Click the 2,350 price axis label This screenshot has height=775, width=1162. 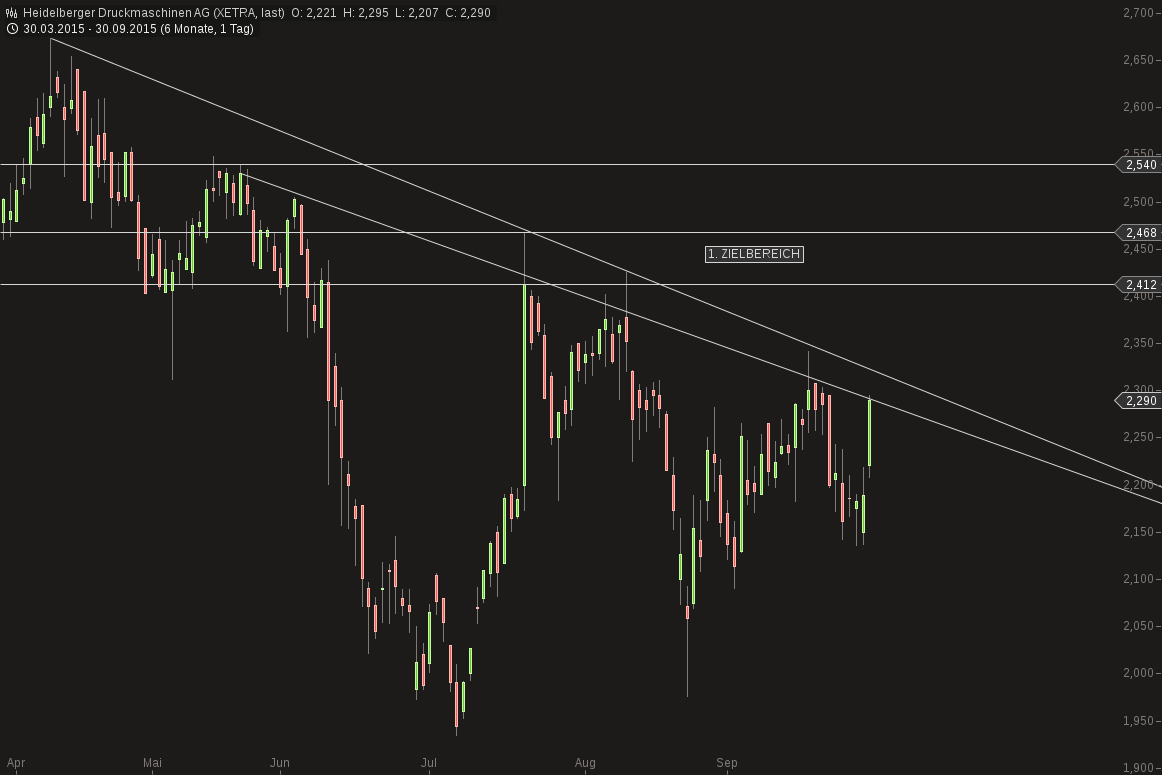[1138, 343]
